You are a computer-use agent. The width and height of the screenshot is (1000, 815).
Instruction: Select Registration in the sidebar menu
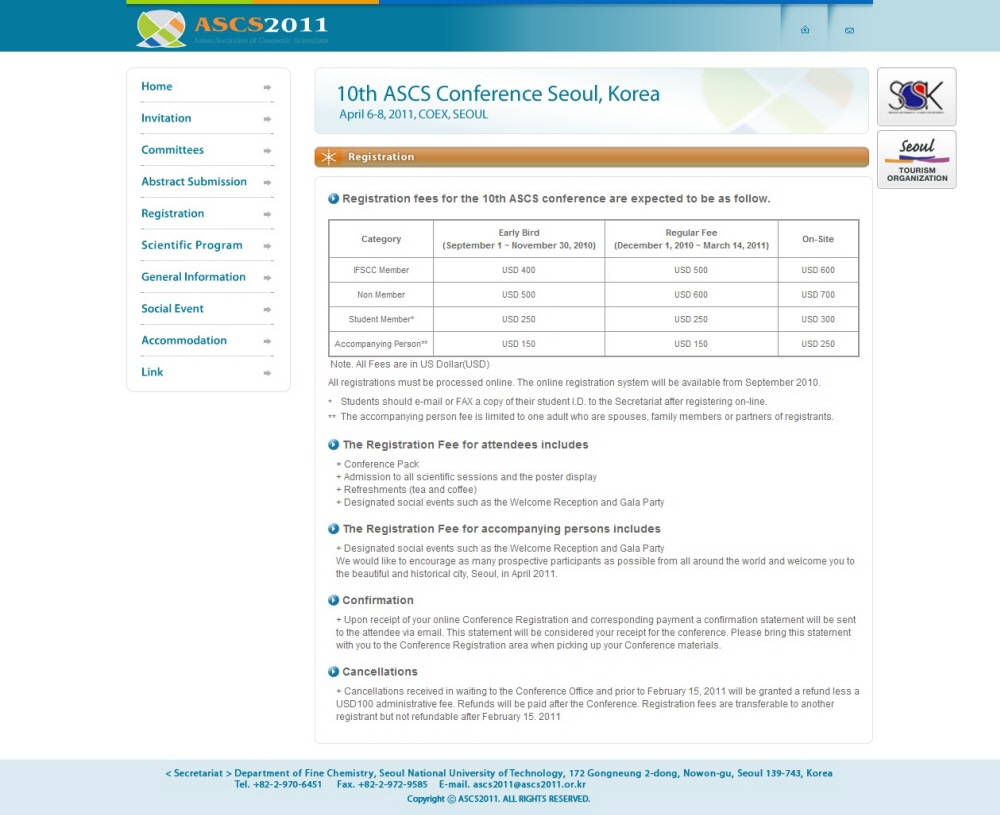click(x=172, y=214)
